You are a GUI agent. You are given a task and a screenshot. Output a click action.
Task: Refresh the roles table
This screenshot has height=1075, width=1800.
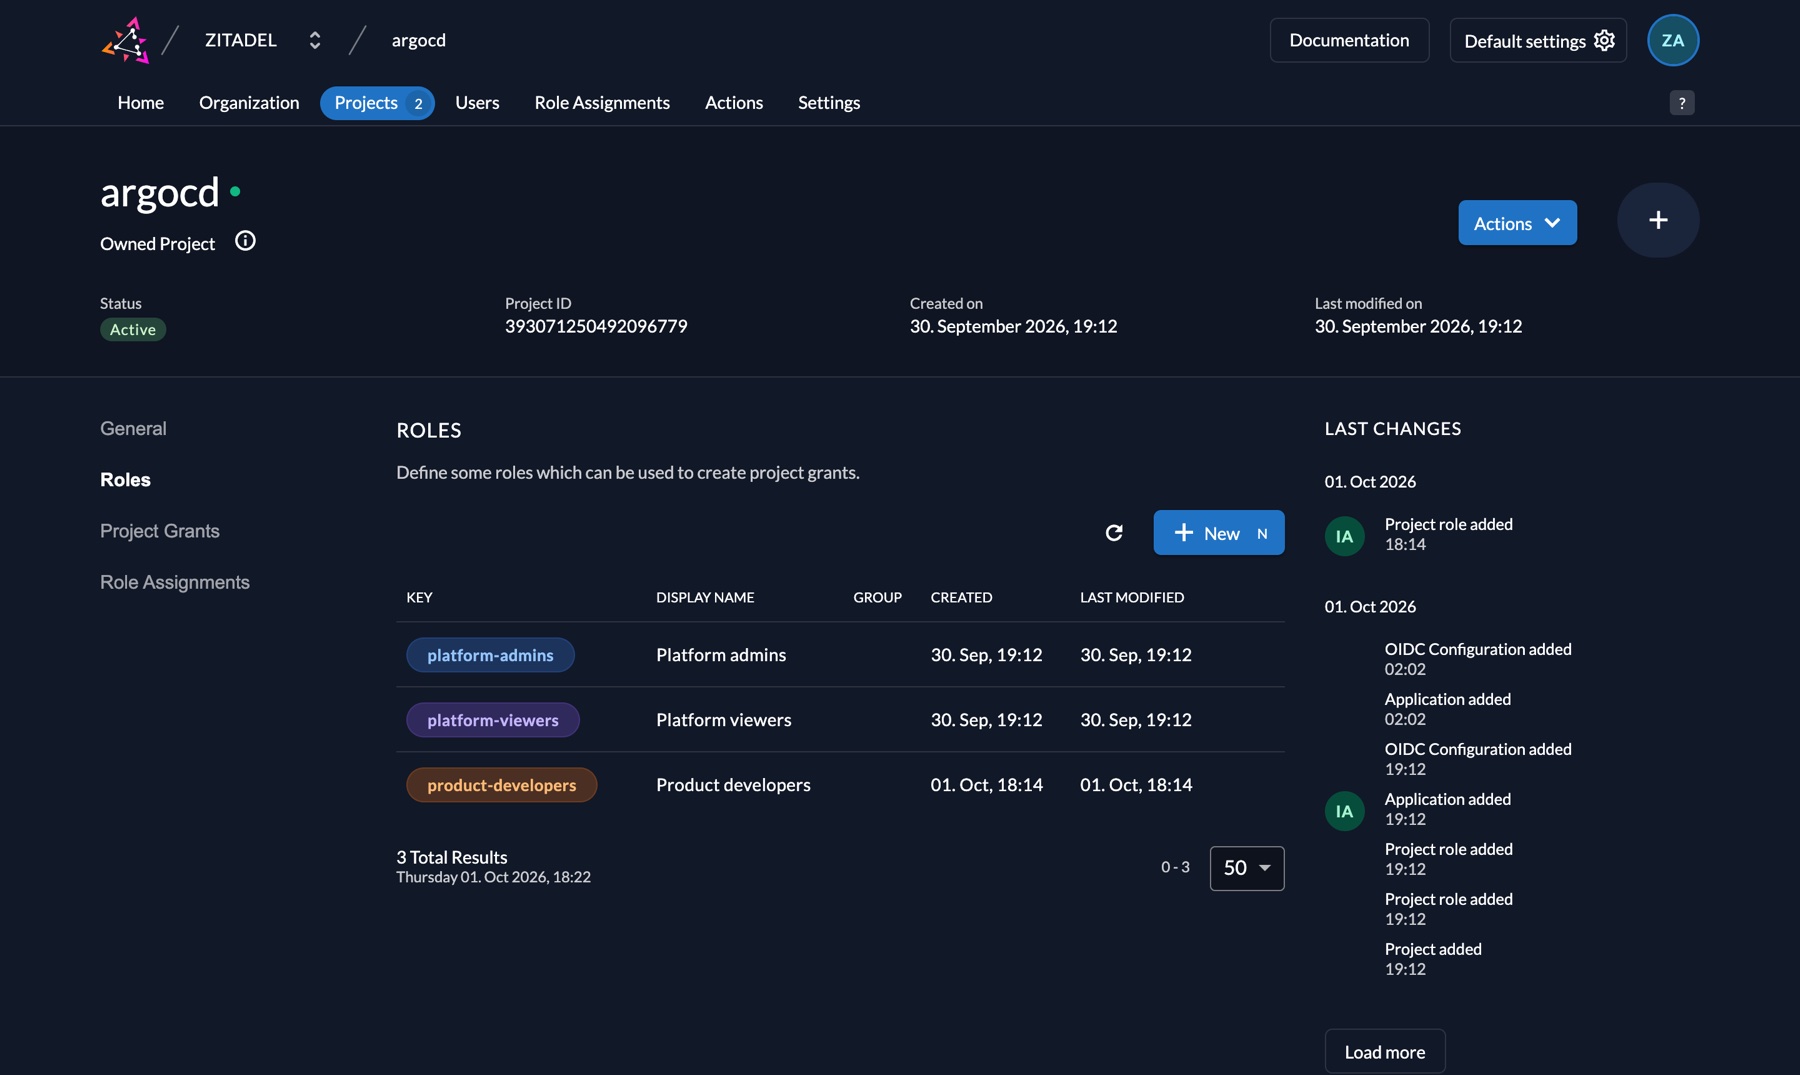click(x=1114, y=533)
